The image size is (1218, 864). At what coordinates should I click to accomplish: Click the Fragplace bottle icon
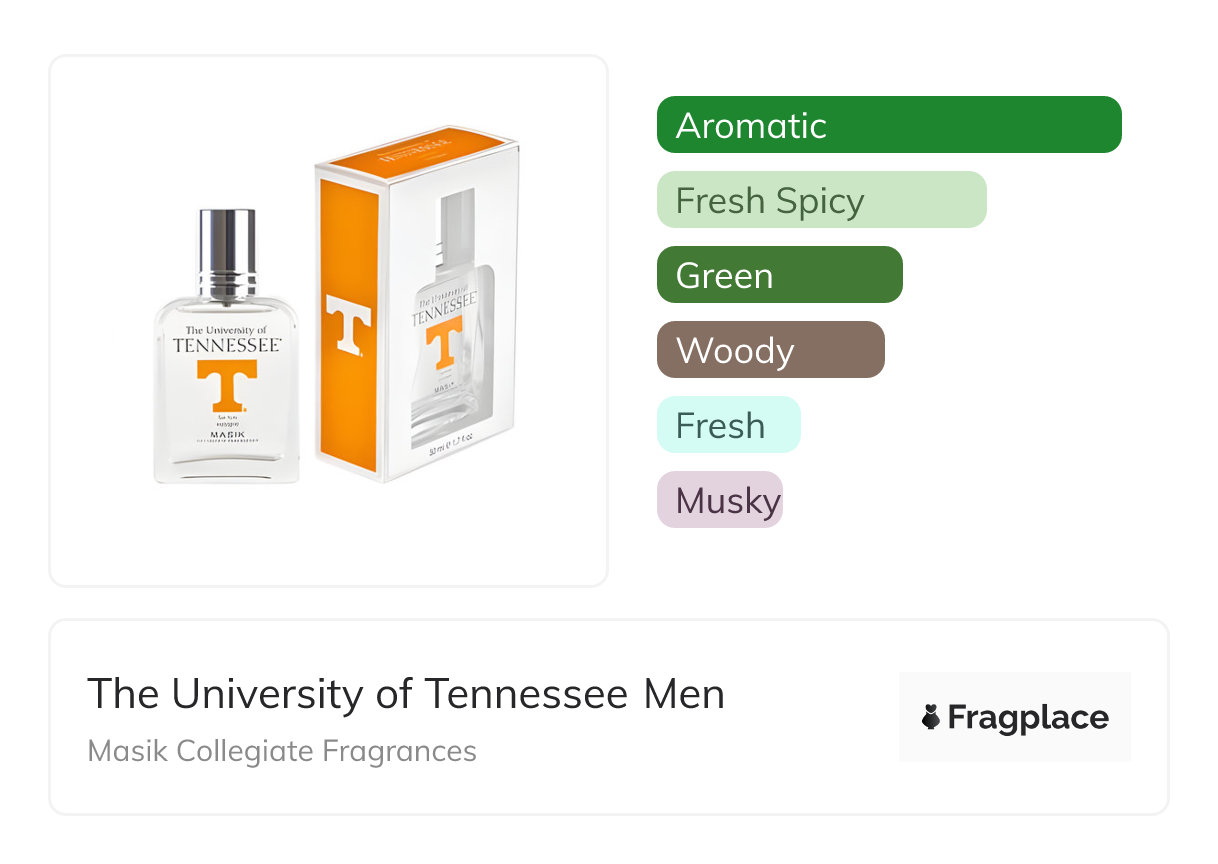tap(931, 718)
